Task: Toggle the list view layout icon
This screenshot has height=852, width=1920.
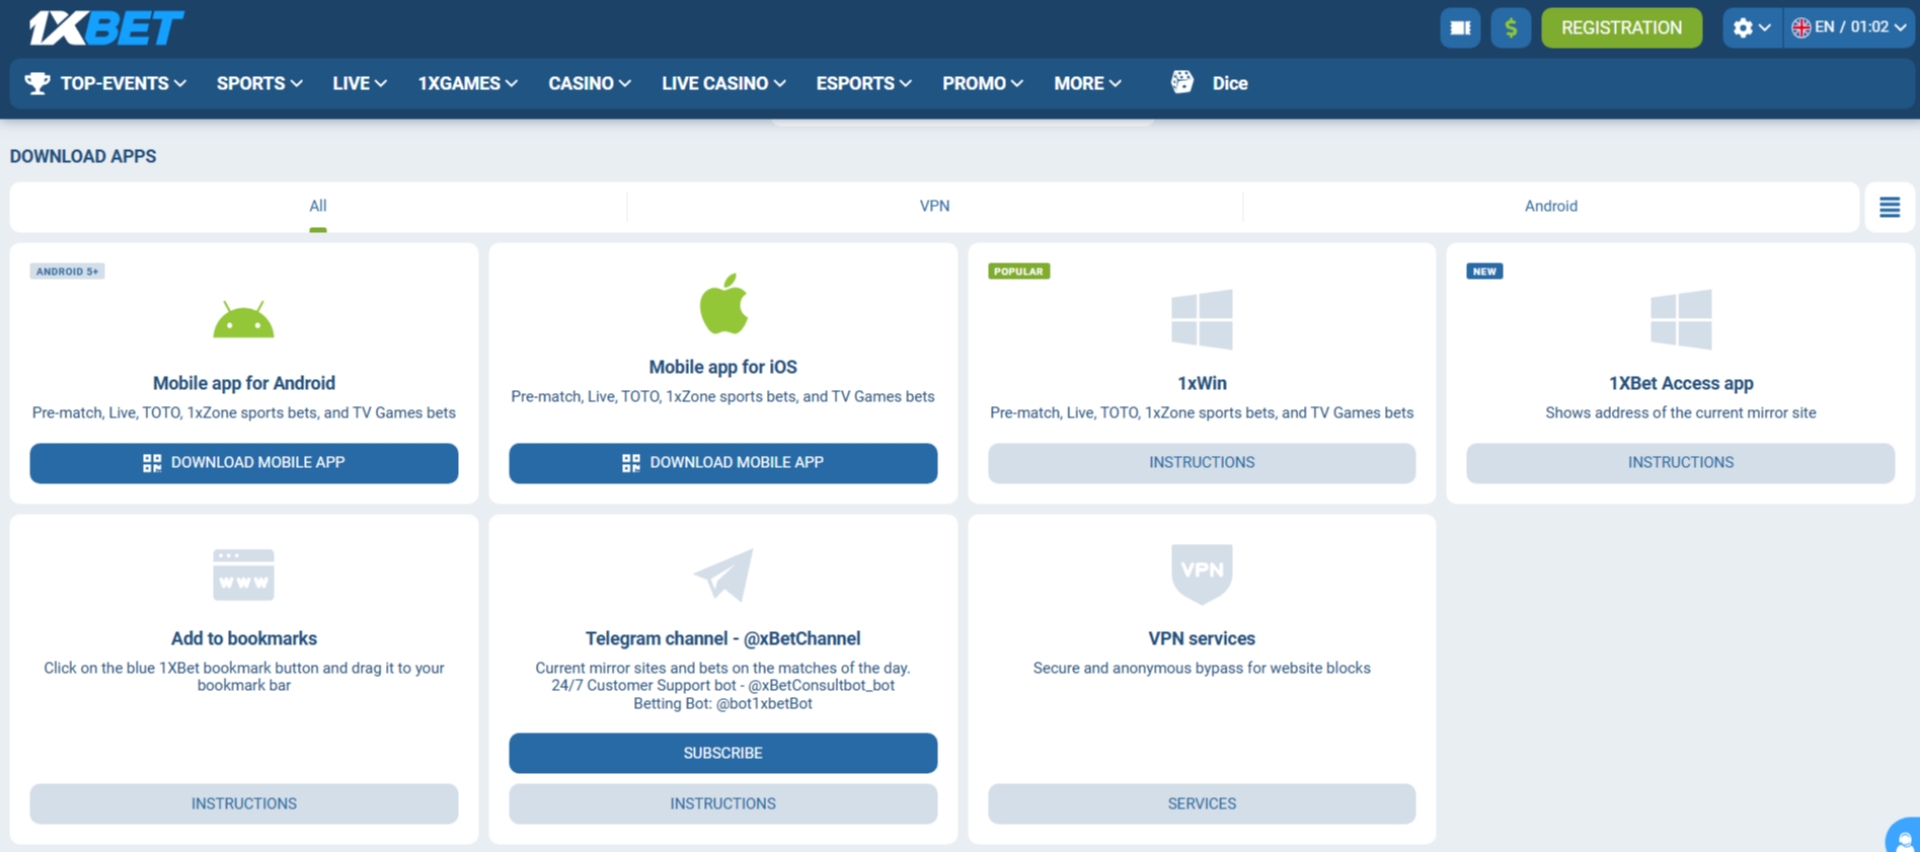Action: point(1889,207)
